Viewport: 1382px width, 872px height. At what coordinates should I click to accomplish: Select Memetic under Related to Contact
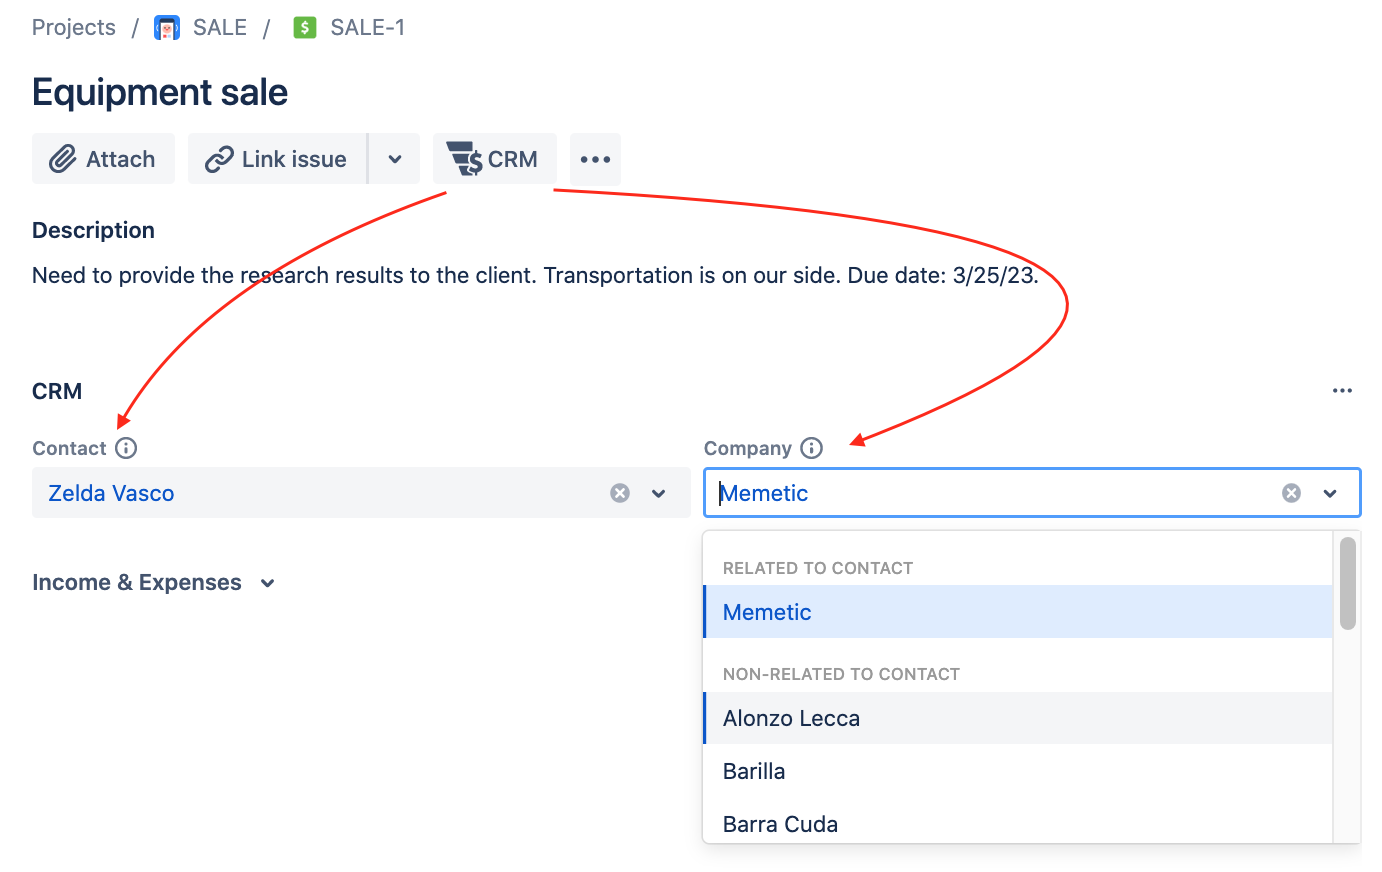click(x=767, y=611)
